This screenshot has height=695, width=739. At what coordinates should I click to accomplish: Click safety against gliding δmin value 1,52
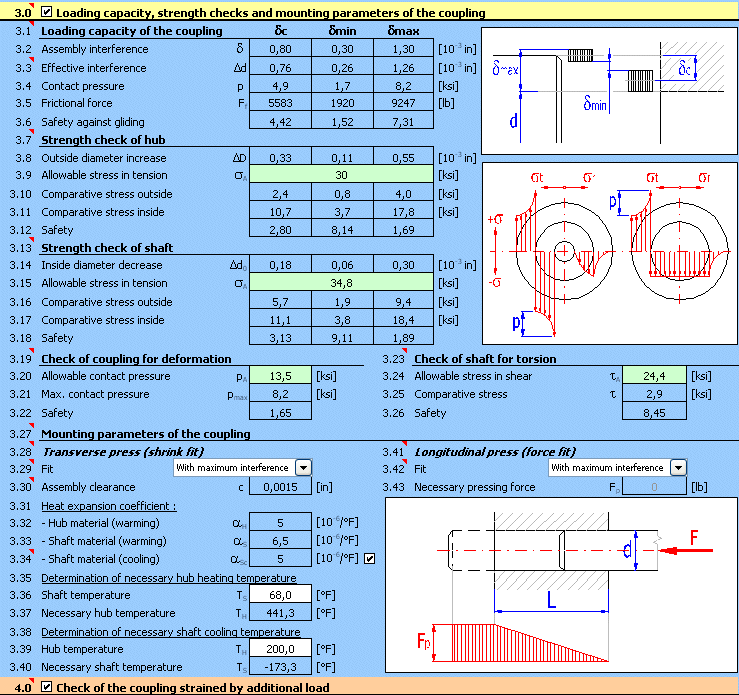point(342,122)
